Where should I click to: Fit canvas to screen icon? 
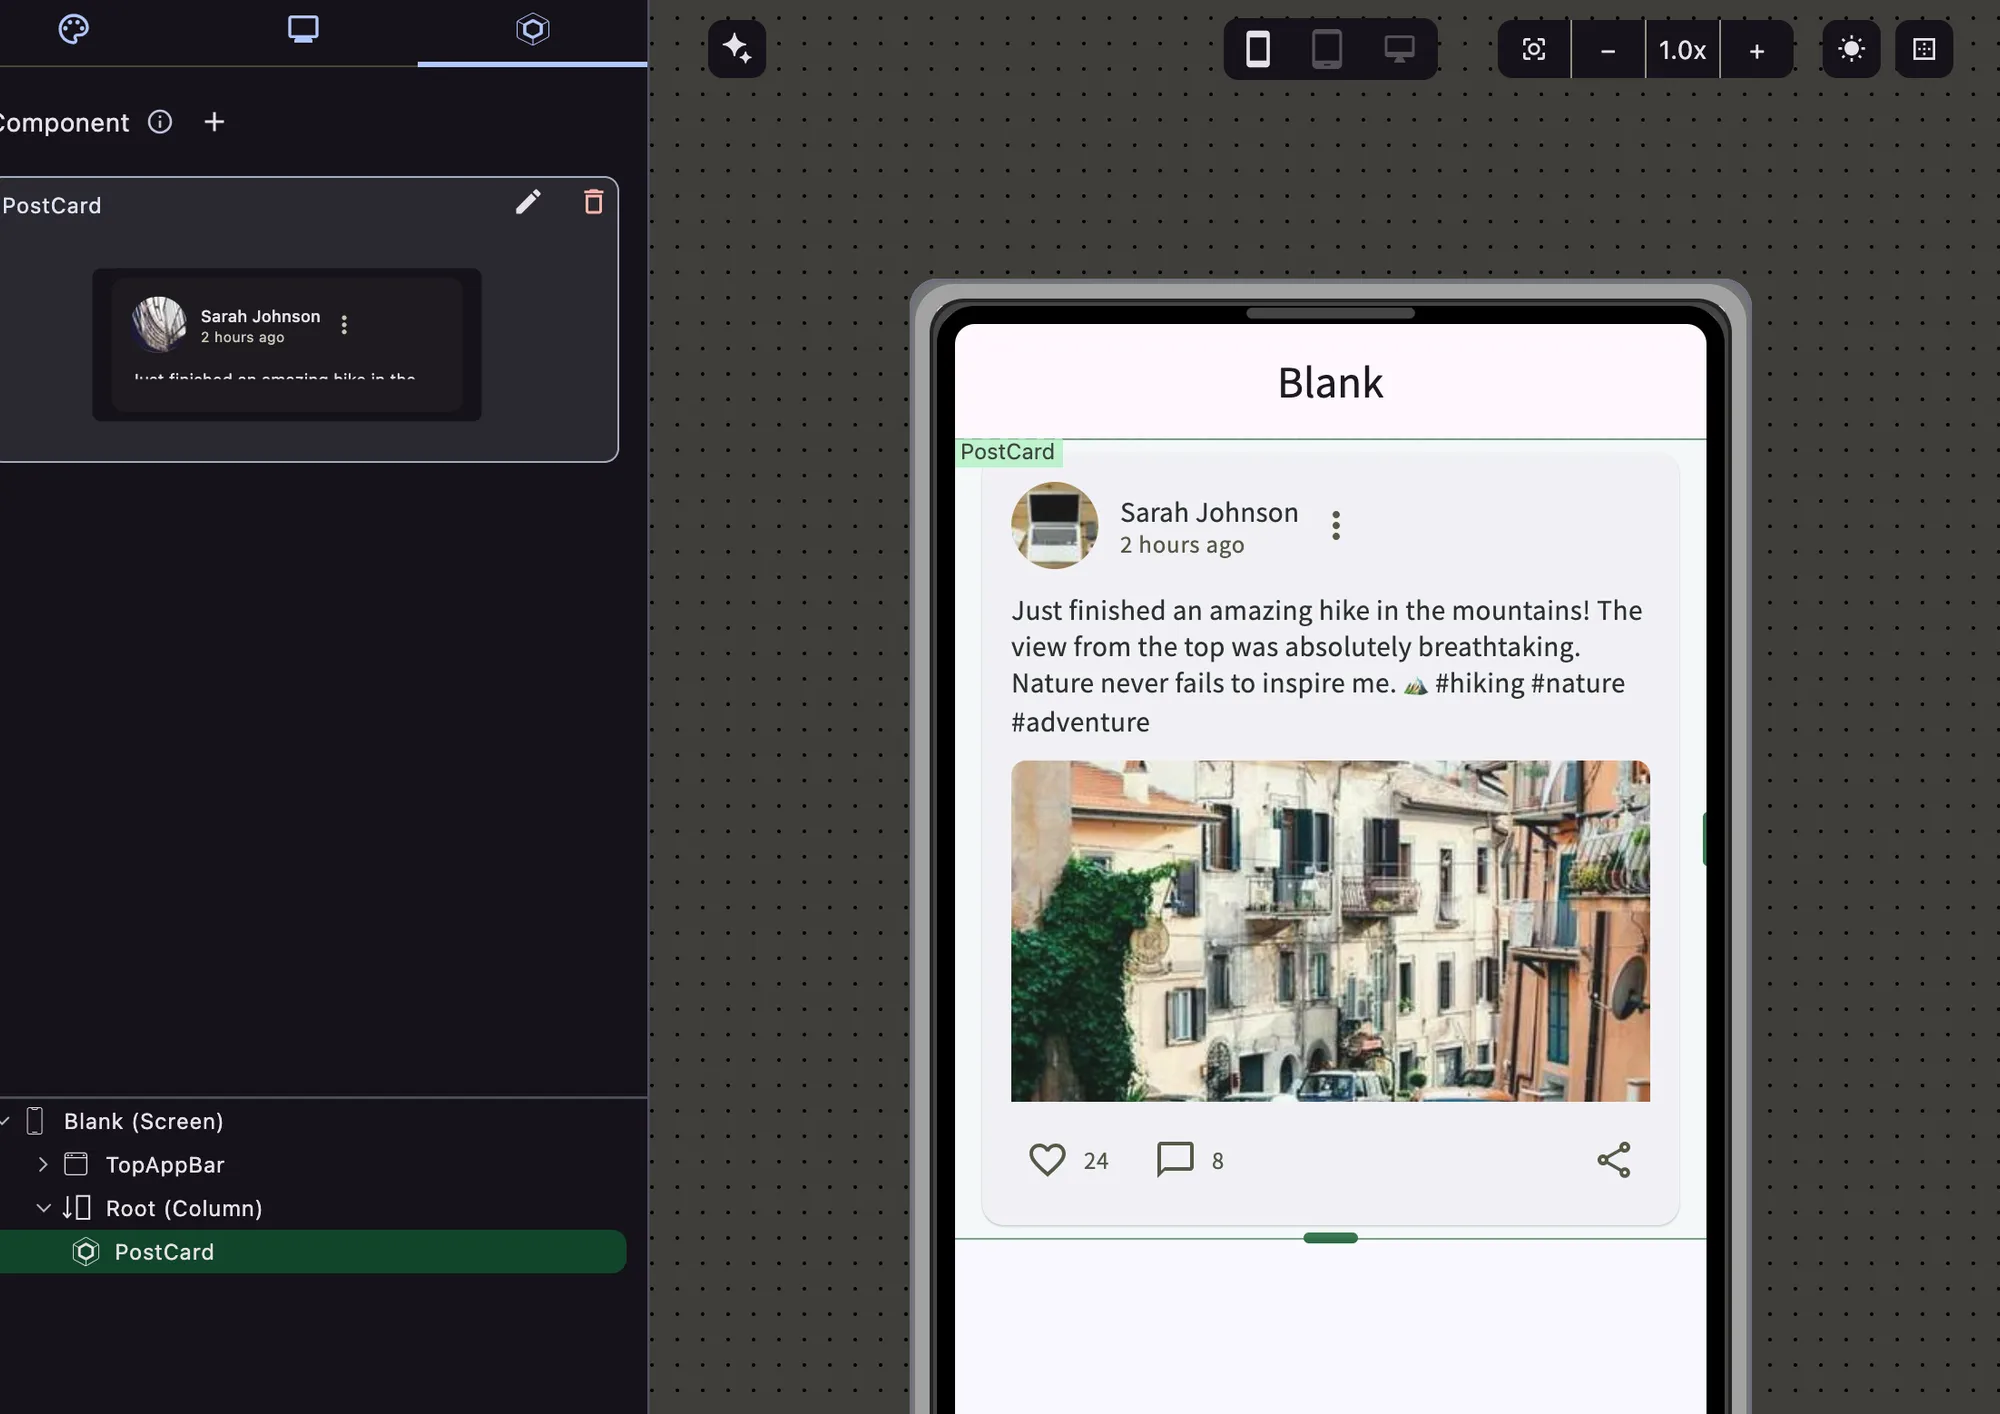[x=1534, y=49]
